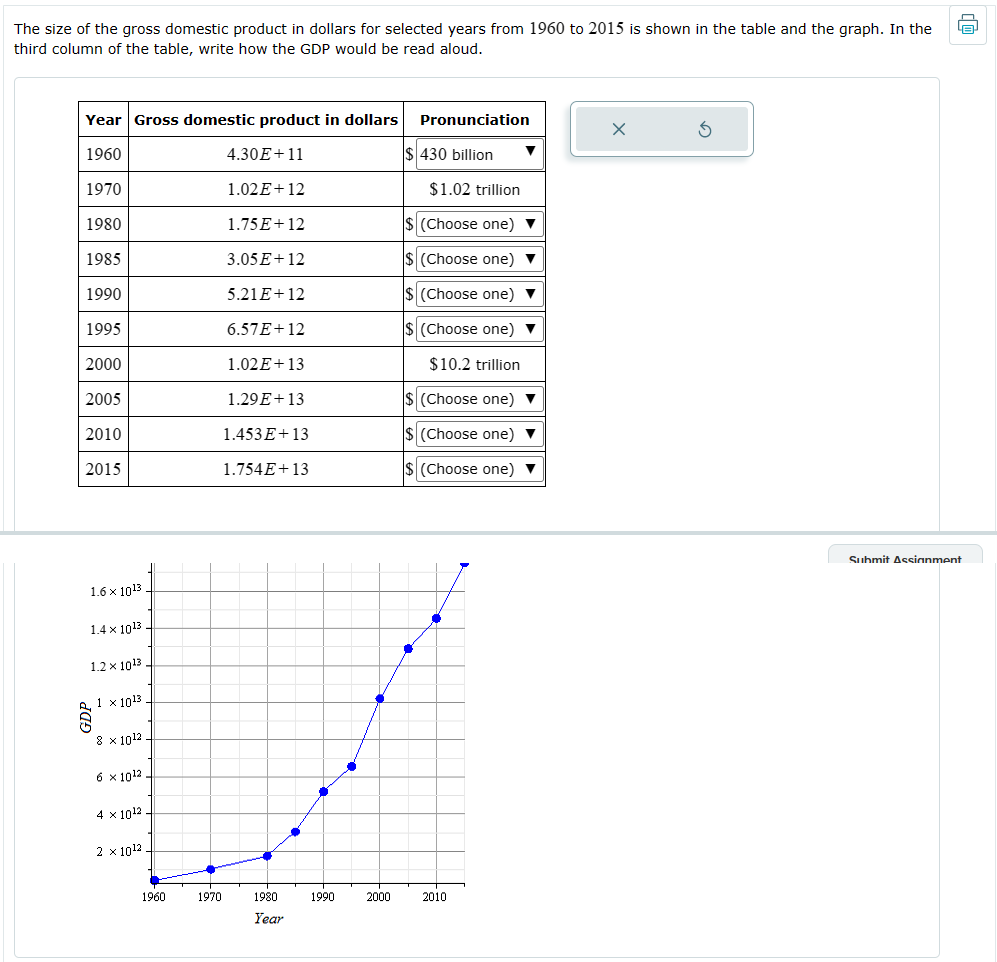The height and width of the screenshot is (962, 997).
Task: Click the X clear answer icon
Action: click(x=619, y=129)
